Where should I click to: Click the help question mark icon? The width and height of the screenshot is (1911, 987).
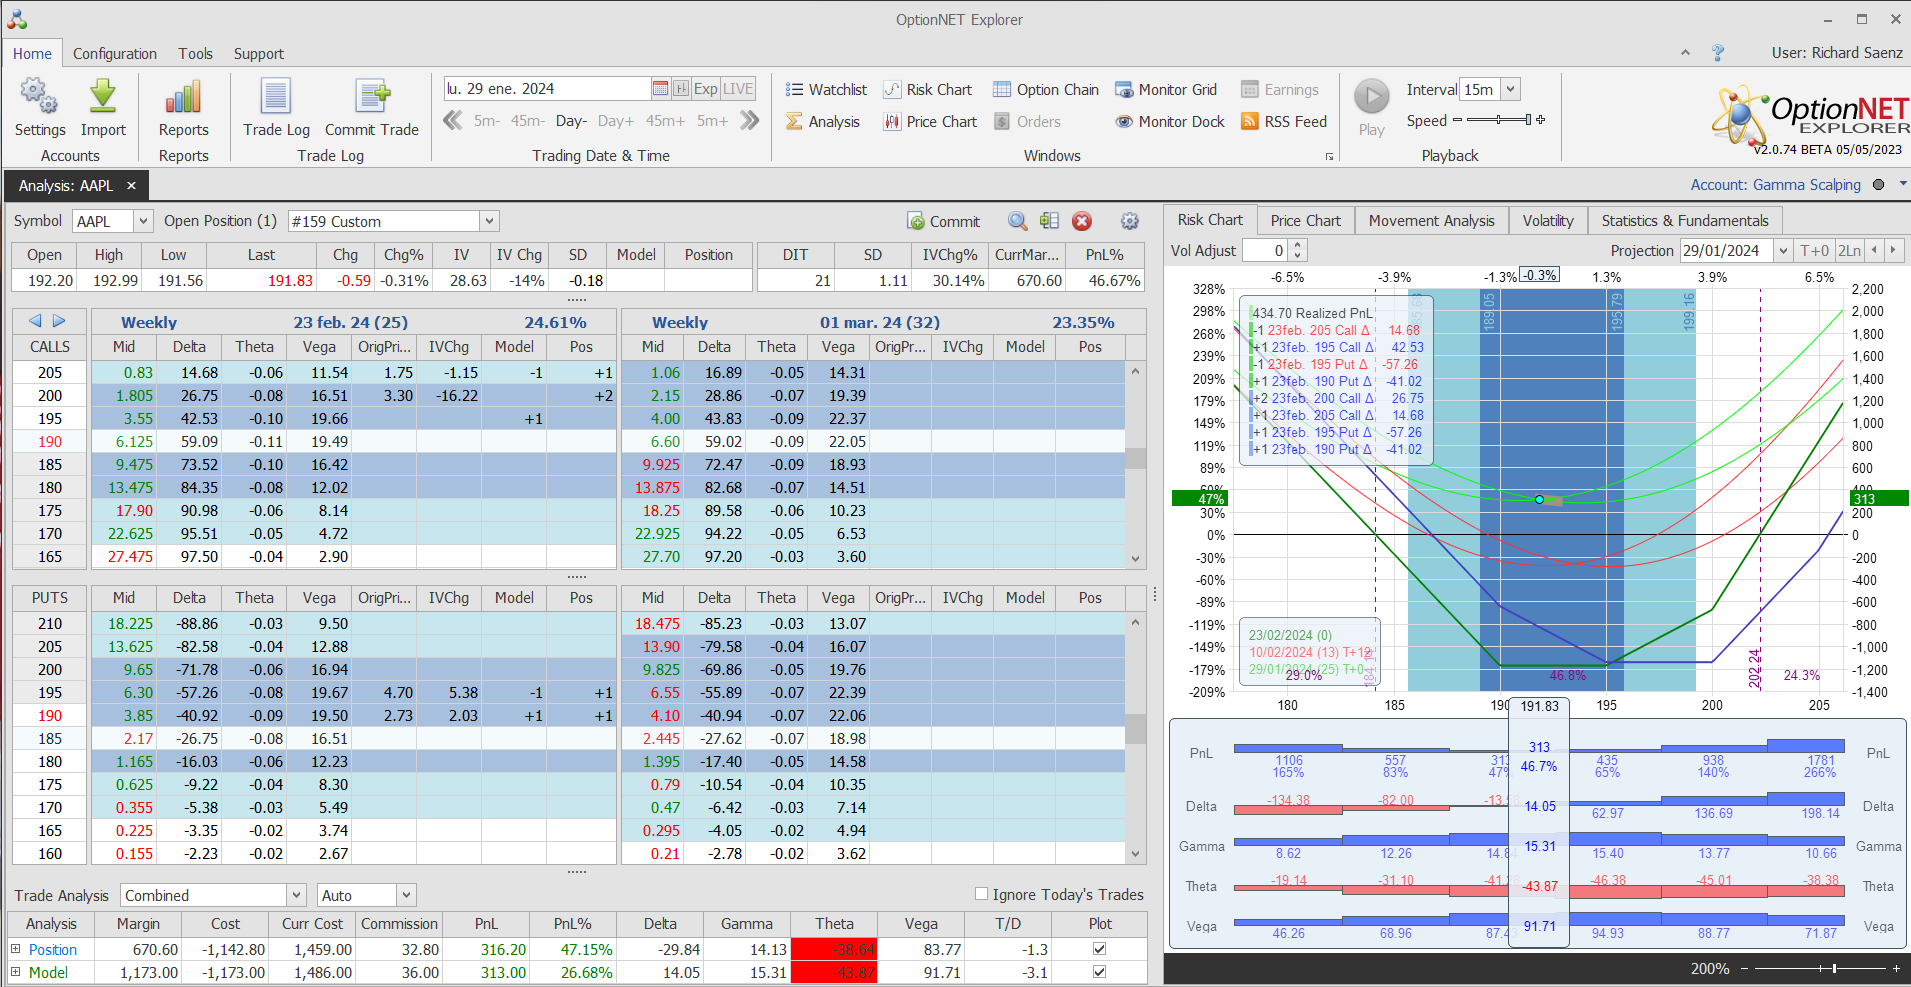click(x=1718, y=53)
